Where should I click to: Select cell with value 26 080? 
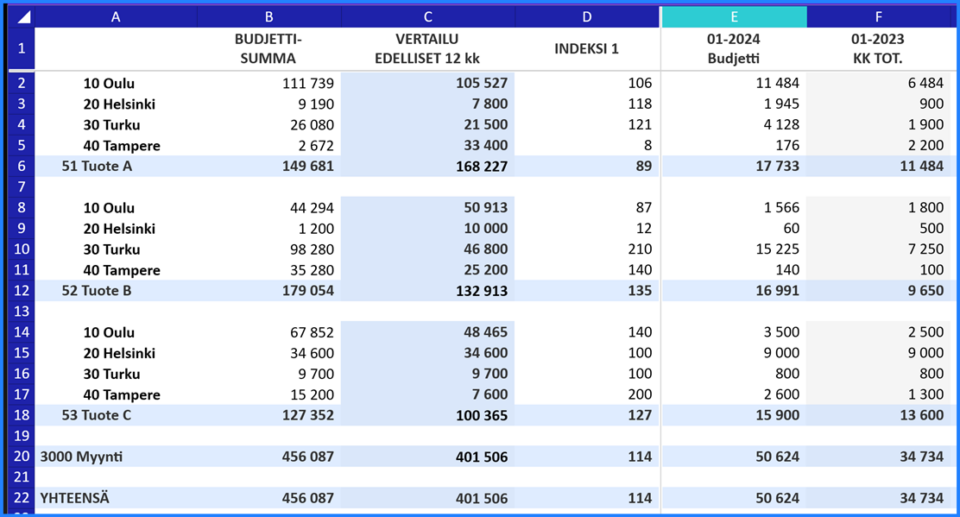[269, 124]
